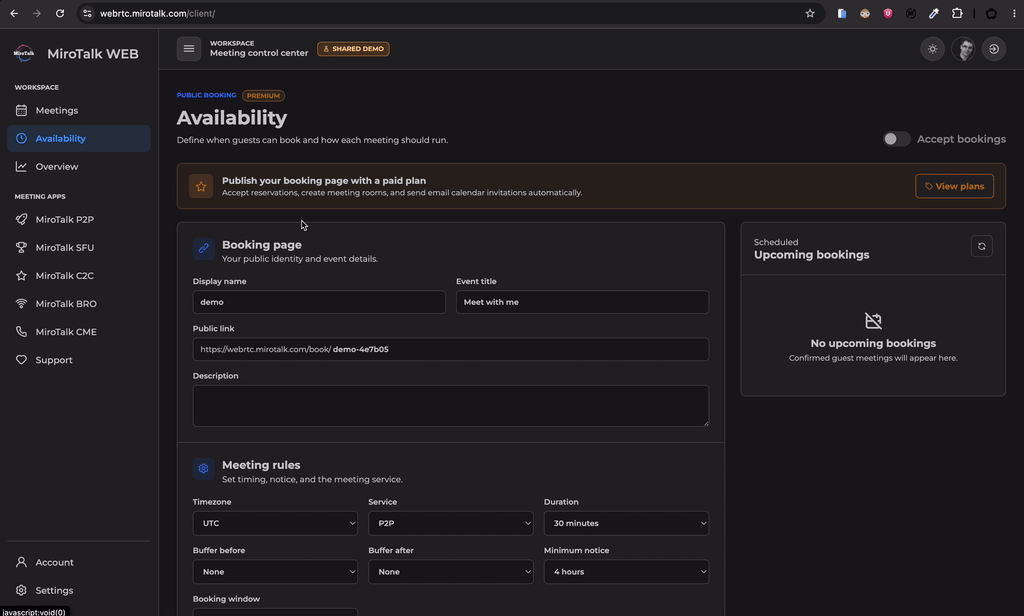Bookmark this page with the star icon

pos(810,13)
